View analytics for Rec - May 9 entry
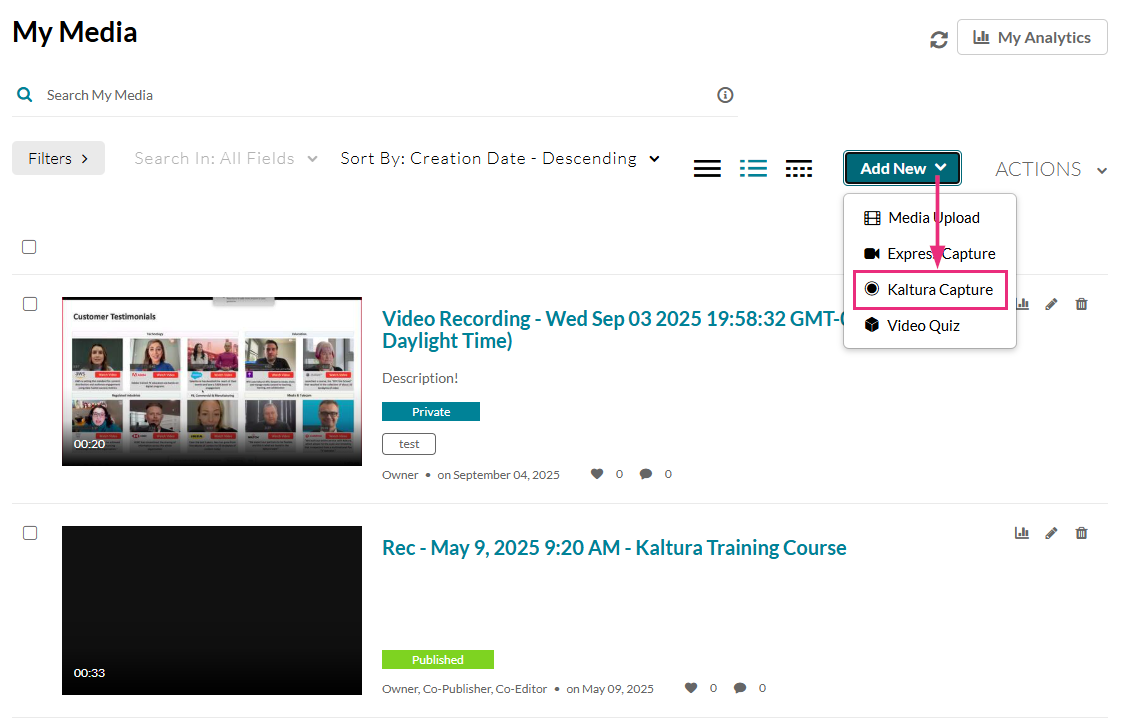Viewport: 1126px width, 728px height. [1022, 533]
